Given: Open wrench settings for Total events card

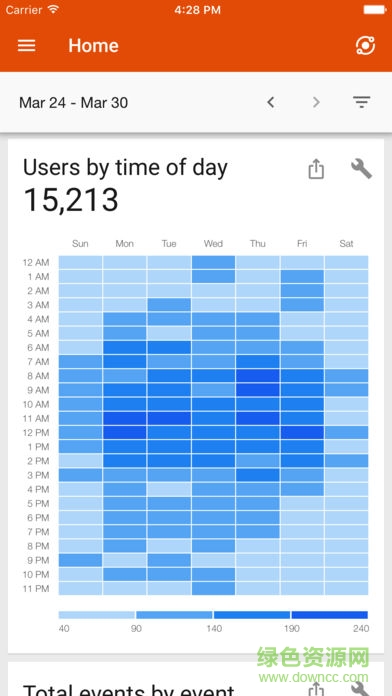Looking at the screenshot, I should coord(361,689).
